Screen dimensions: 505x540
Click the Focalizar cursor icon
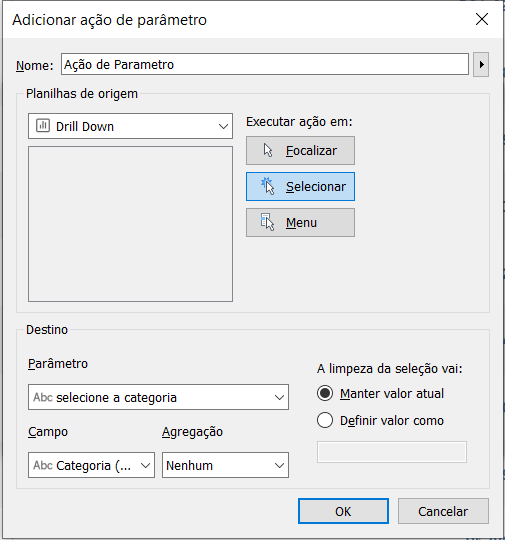pyautogui.click(x=268, y=150)
